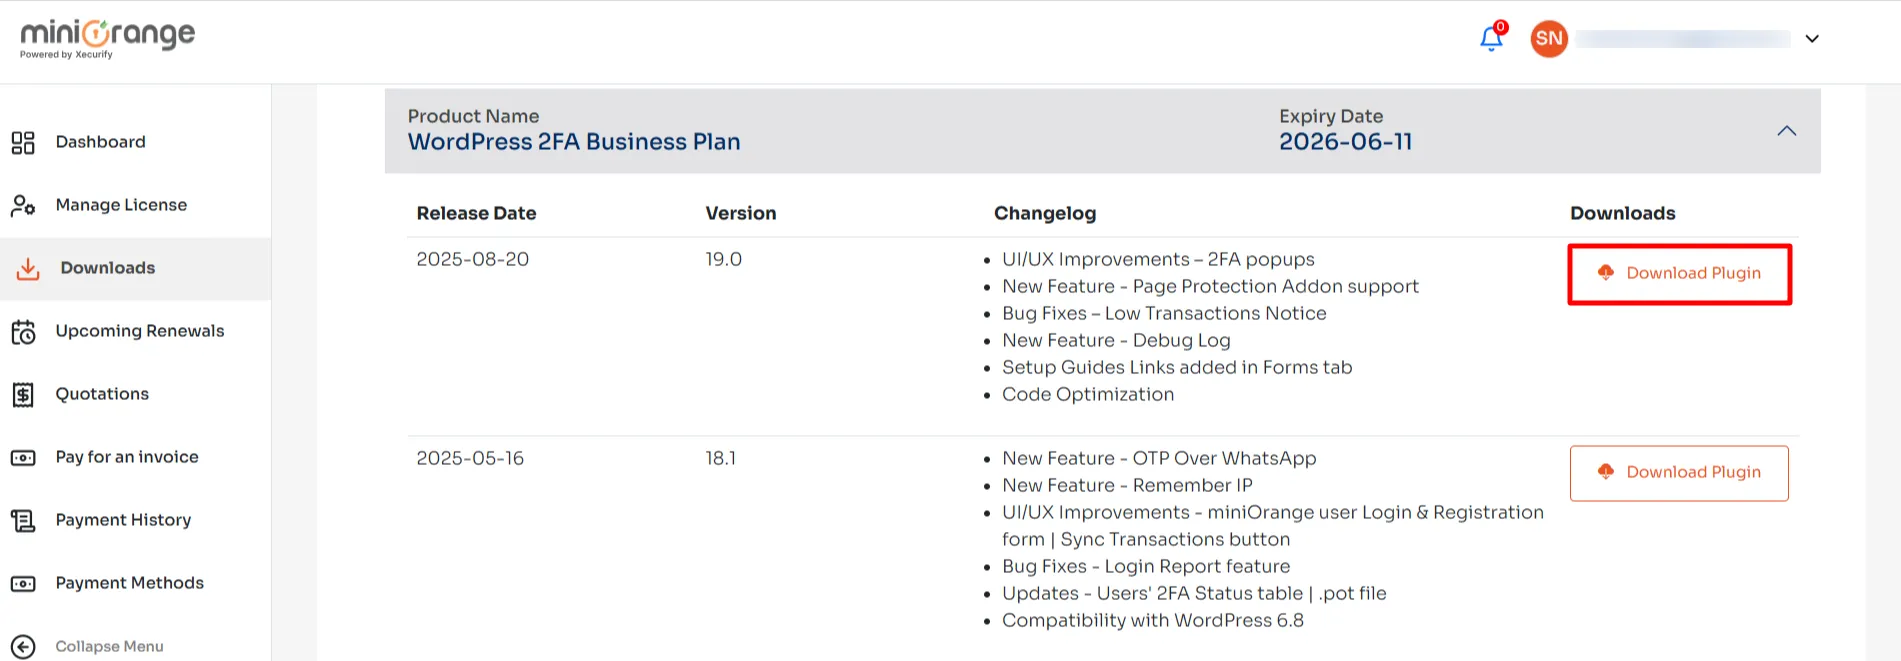Click the notification bell icon

click(1491, 39)
